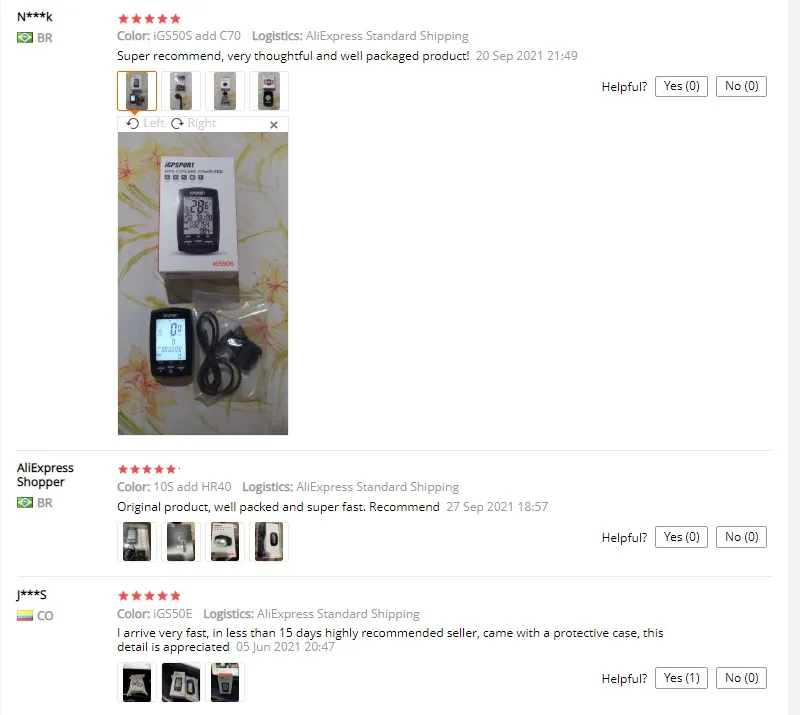Mark N***k's review helpful with Yes (0)
This screenshot has height=715, width=800.
click(681, 86)
